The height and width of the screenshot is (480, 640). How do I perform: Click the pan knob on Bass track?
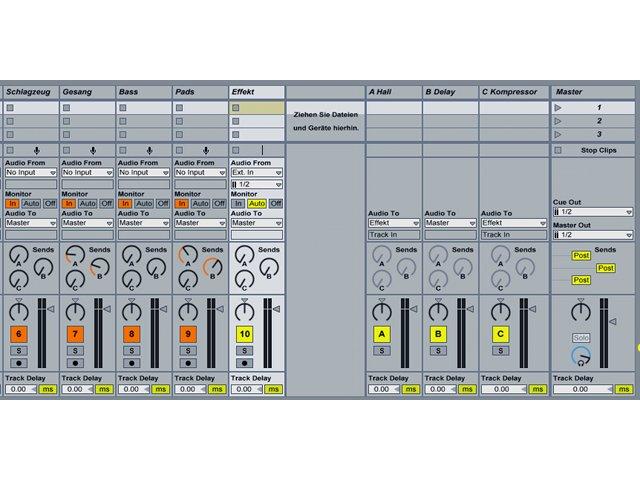click(x=131, y=311)
